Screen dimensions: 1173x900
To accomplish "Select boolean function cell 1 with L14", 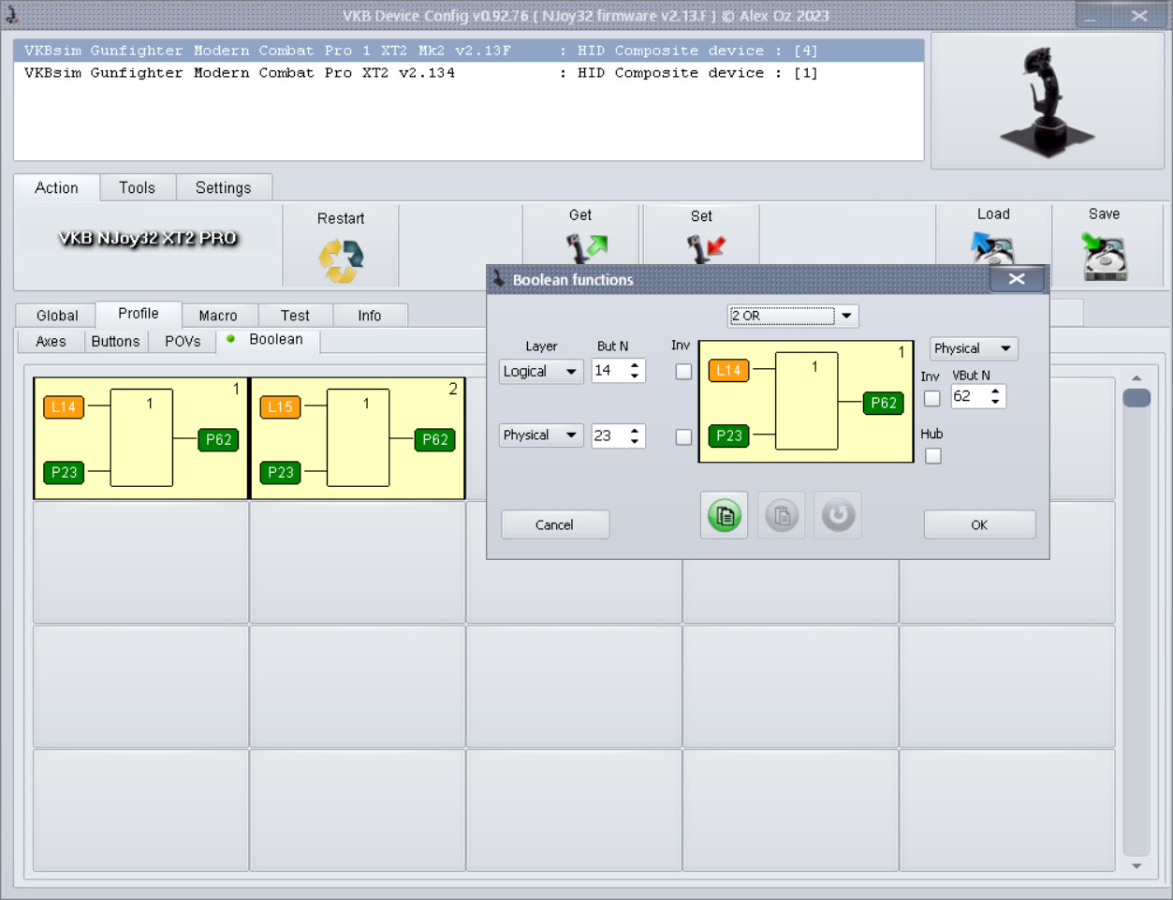I will 141,438.
